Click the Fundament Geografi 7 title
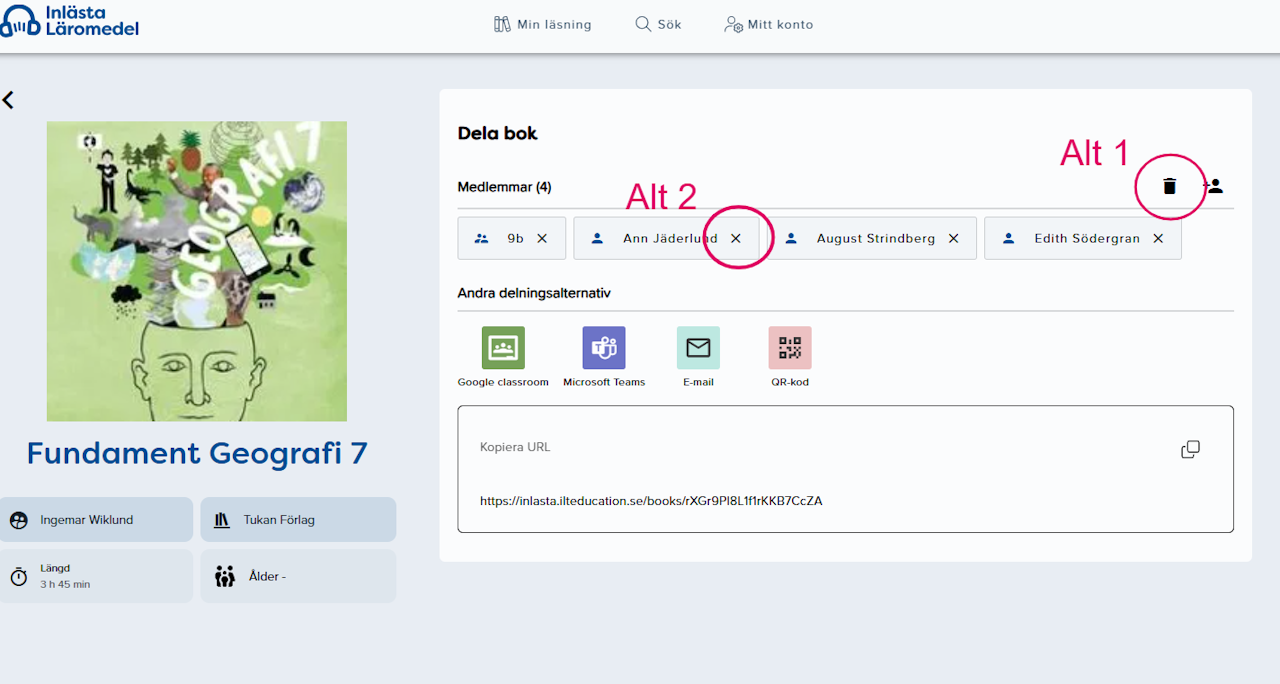This screenshot has height=684, width=1280. coord(197,454)
